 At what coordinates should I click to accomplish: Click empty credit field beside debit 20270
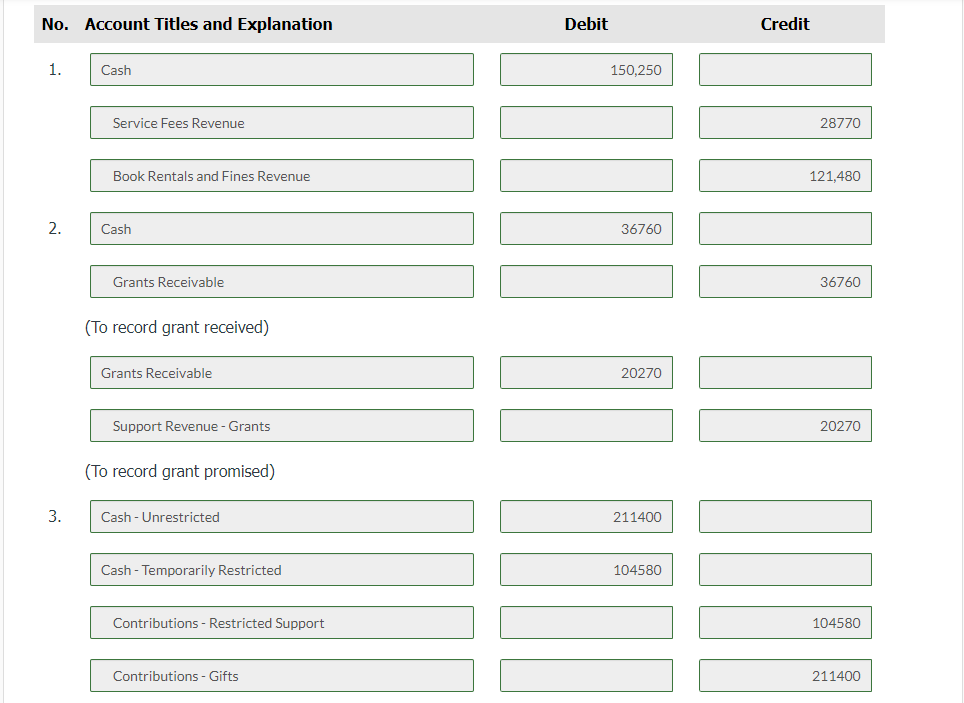[785, 372]
